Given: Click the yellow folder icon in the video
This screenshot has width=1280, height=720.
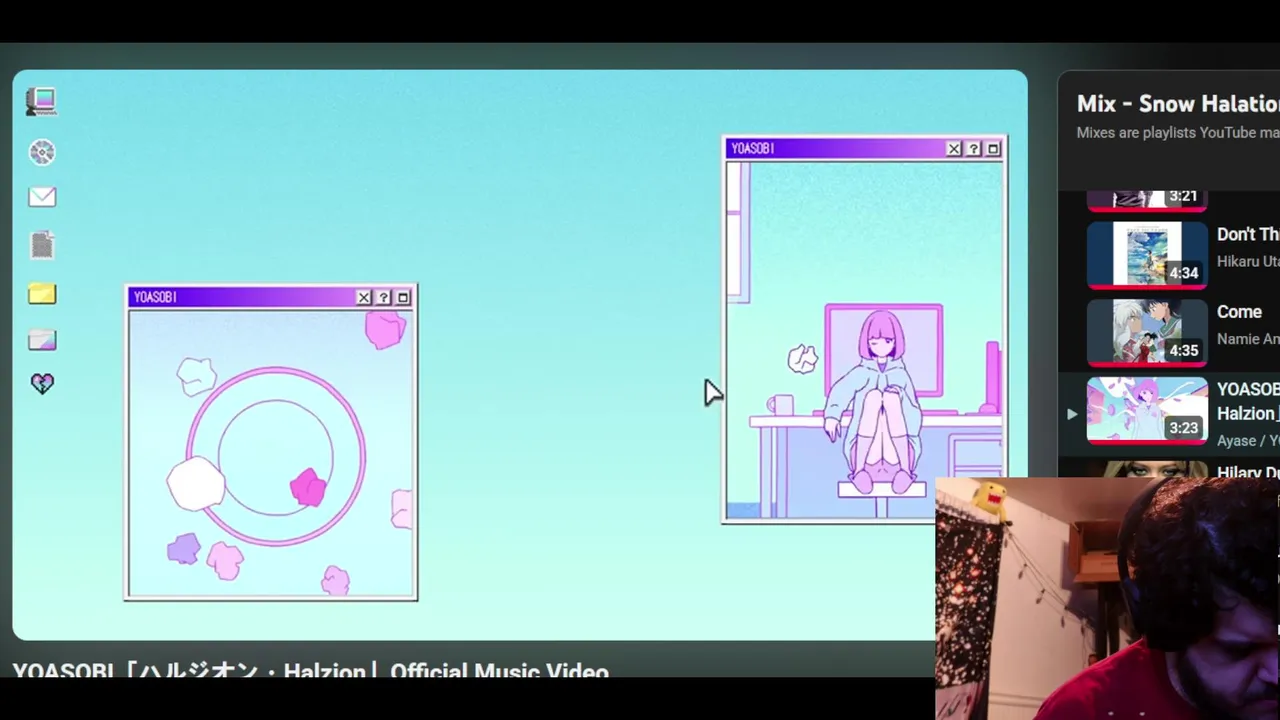Looking at the screenshot, I should click(x=42, y=294).
